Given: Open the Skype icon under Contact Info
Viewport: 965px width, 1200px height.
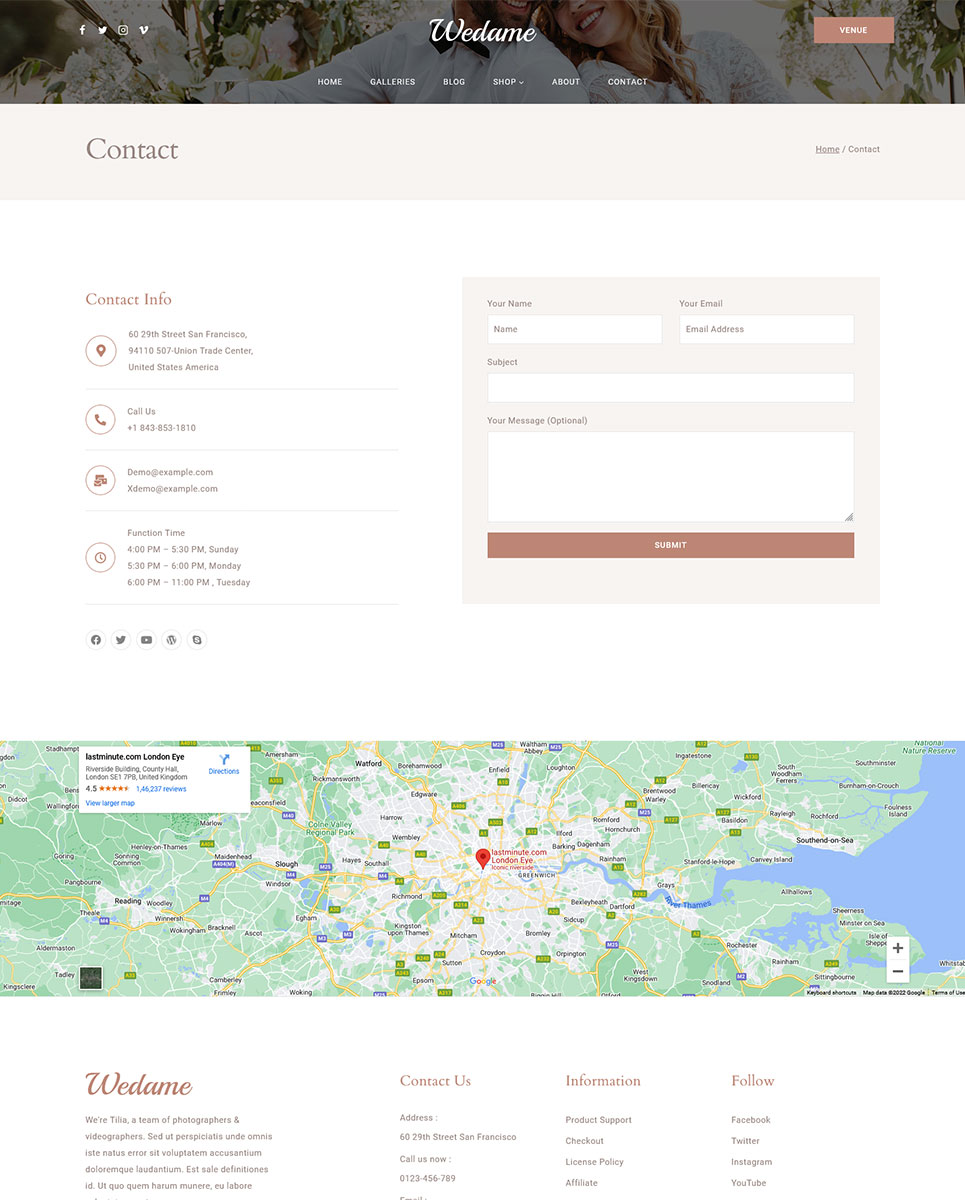Looking at the screenshot, I should (196, 639).
